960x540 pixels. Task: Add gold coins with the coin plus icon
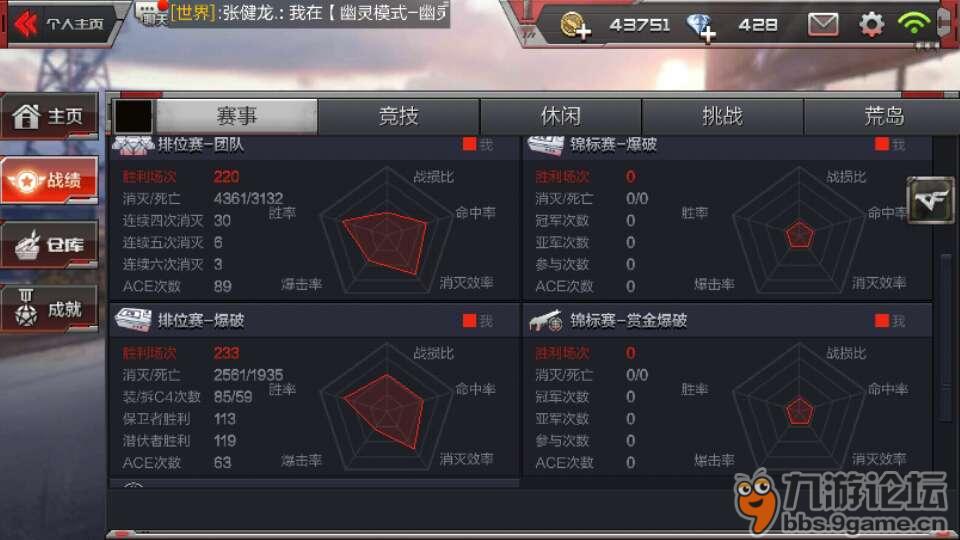576,25
